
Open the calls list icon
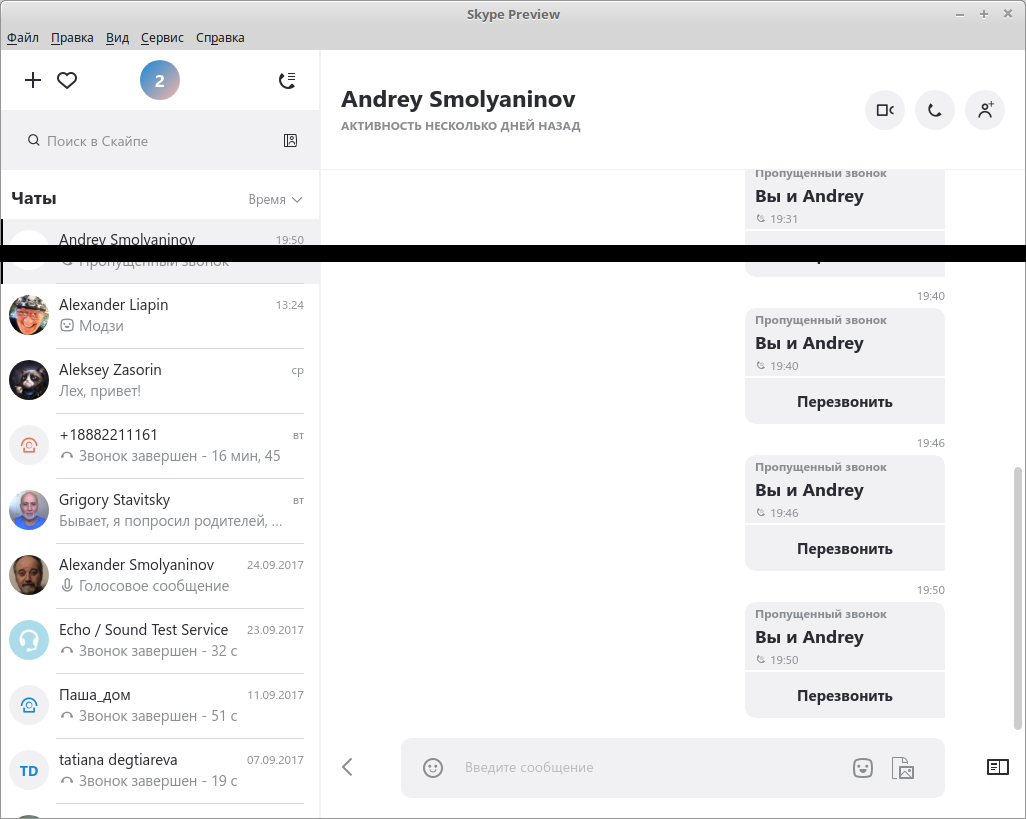point(287,80)
